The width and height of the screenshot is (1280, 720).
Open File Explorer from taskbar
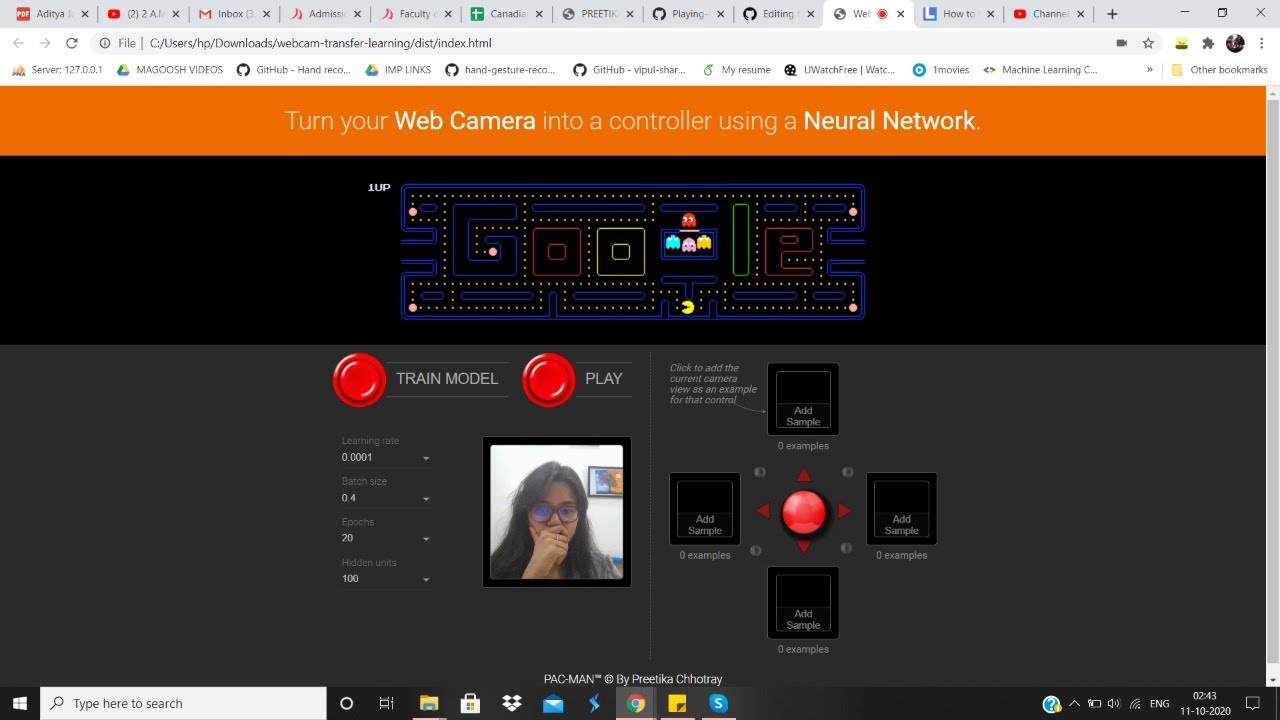click(429, 703)
